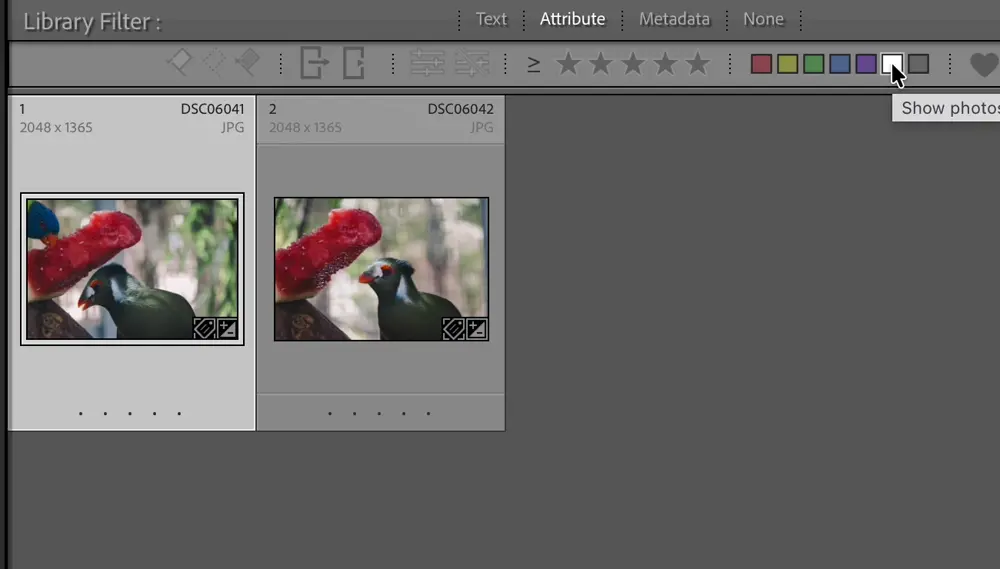Click keyword tag badge on DSC06041
The height and width of the screenshot is (569, 1000).
pos(204,329)
